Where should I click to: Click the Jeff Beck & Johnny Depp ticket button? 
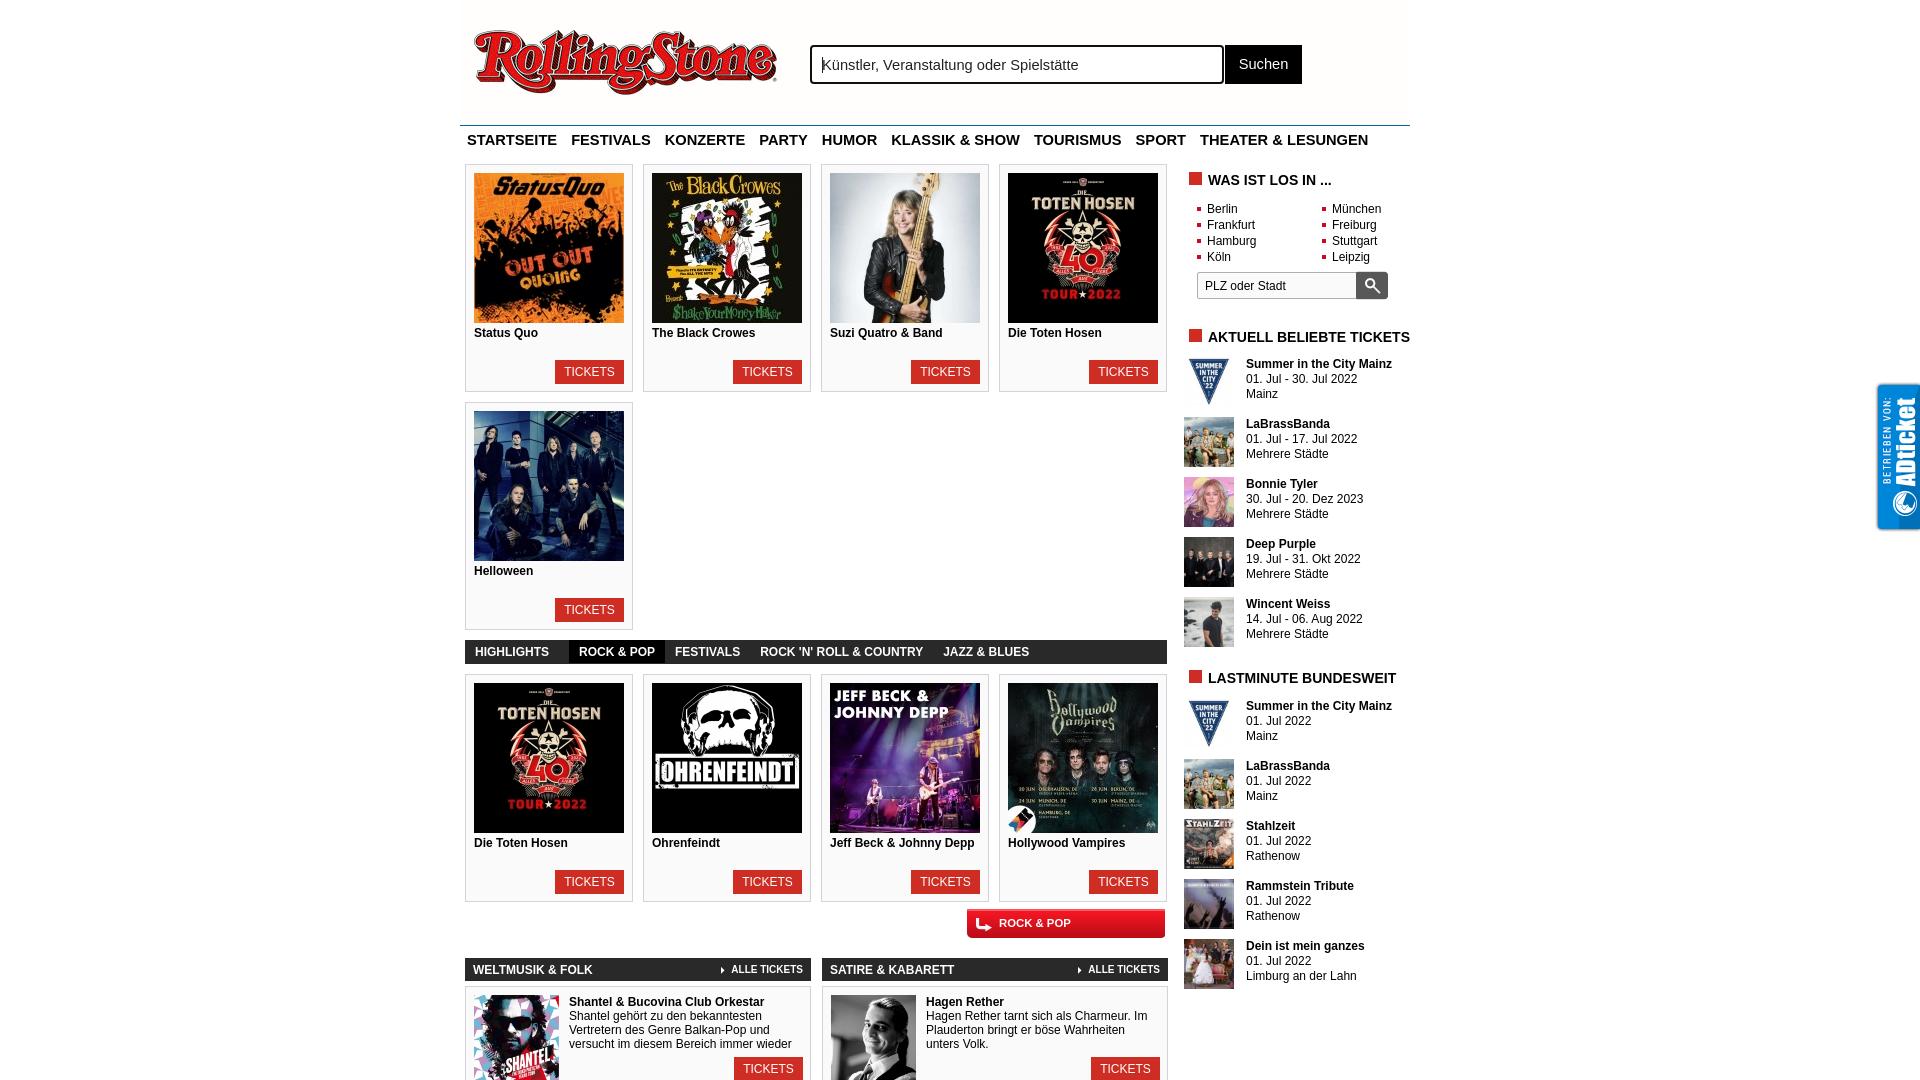[944, 881]
